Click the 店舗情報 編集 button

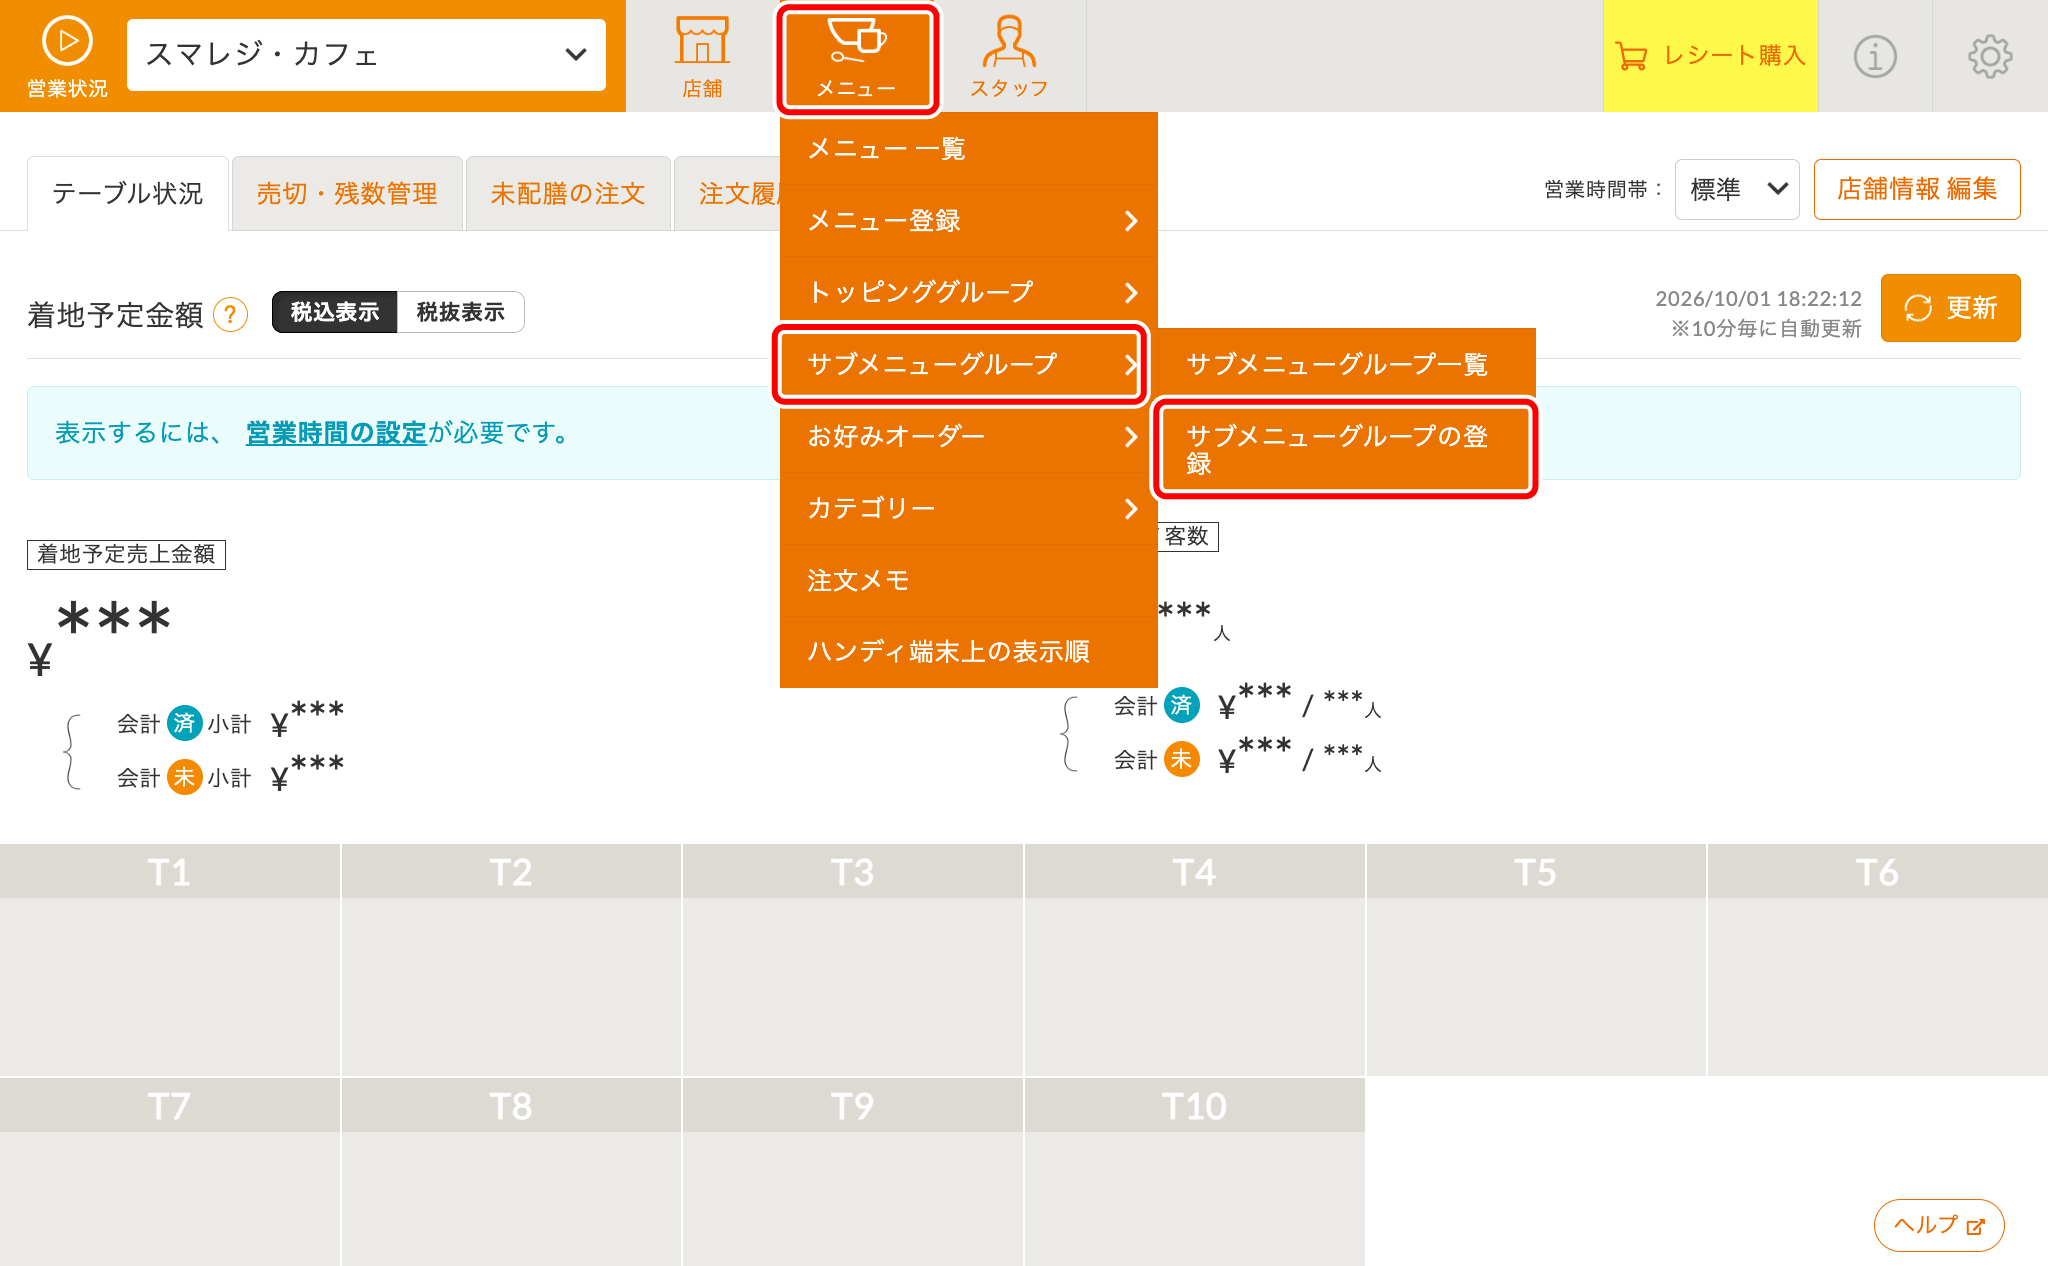click(x=1917, y=189)
